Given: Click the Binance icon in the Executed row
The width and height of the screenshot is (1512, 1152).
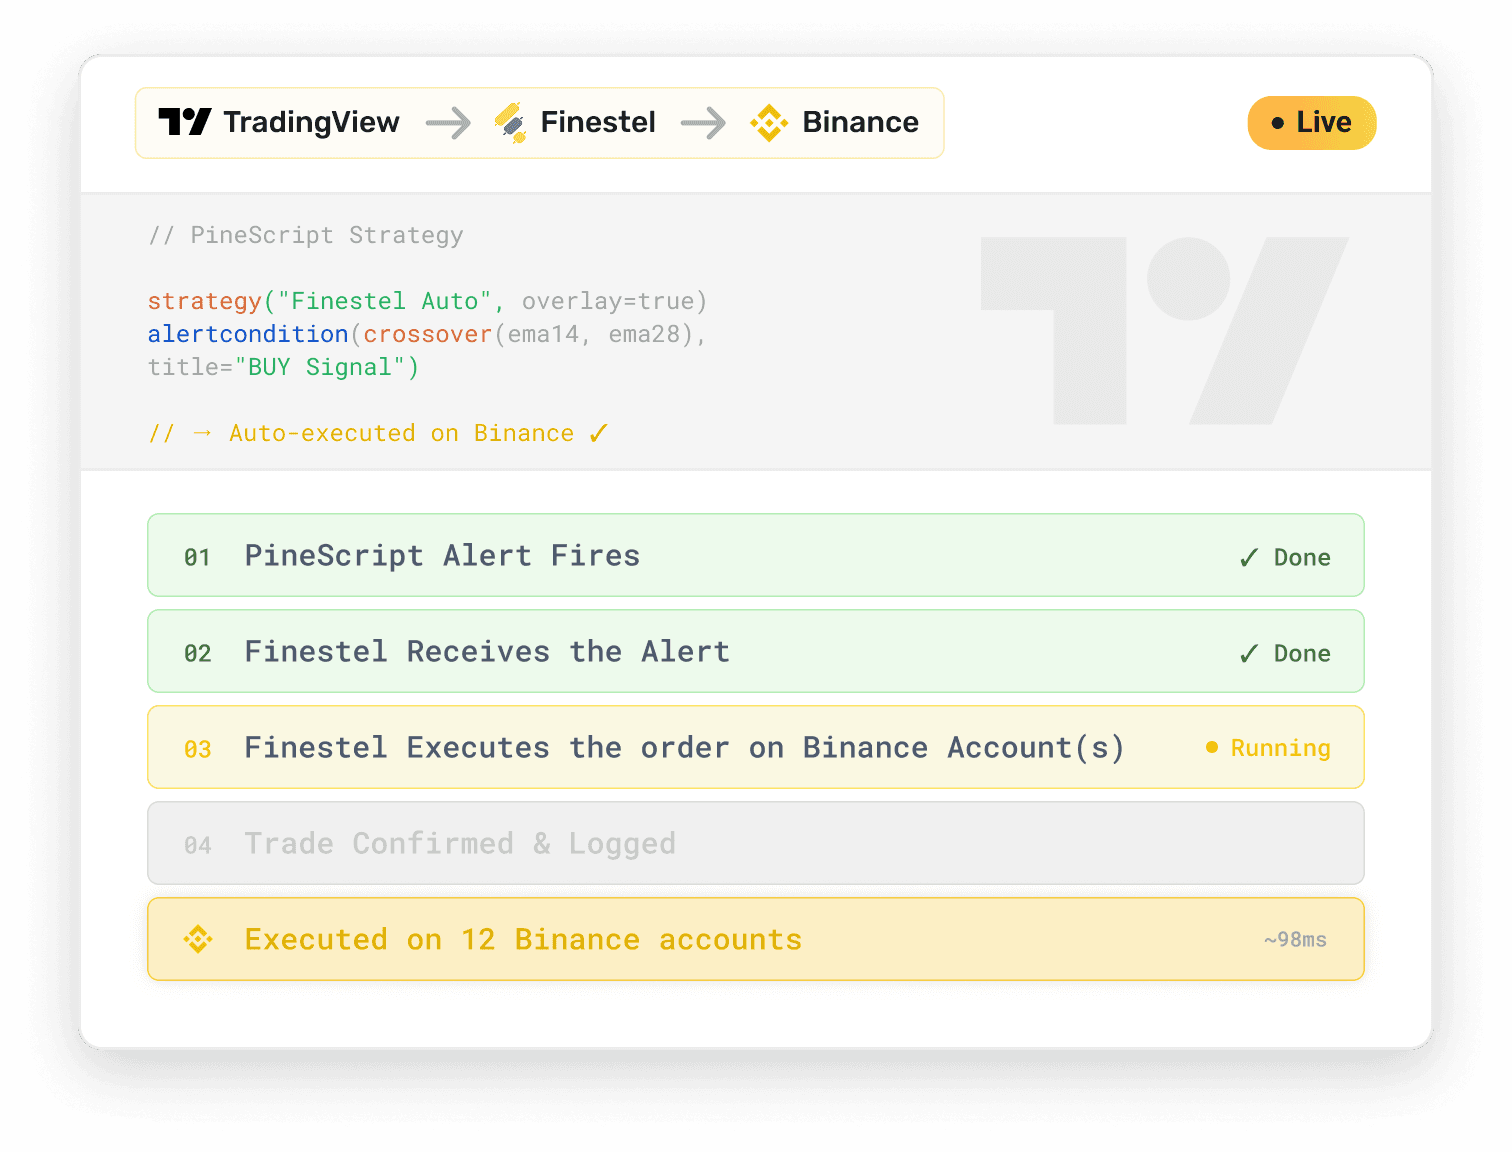Looking at the screenshot, I should (x=198, y=939).
